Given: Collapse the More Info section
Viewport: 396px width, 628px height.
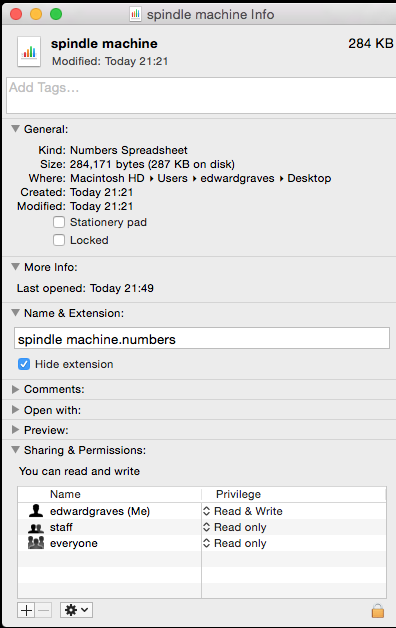Looking at the screenshot, I should [15, 267].
